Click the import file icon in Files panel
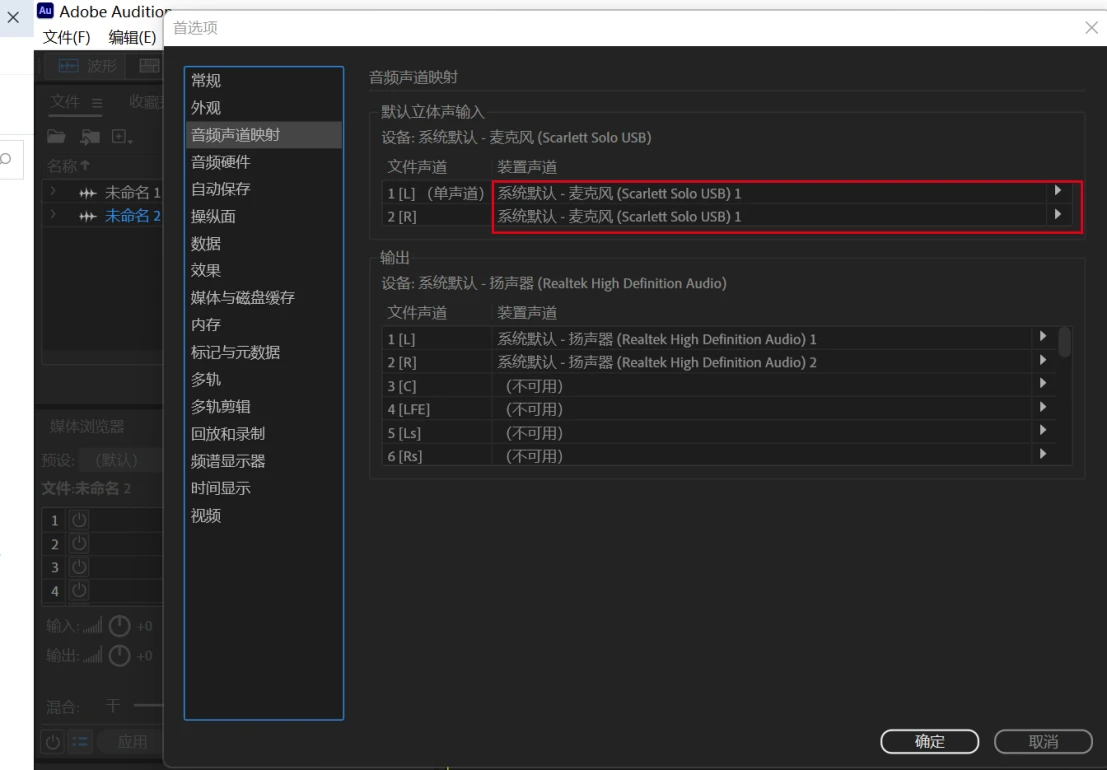Screen dimensions: 1107x770 pos(90,136)
